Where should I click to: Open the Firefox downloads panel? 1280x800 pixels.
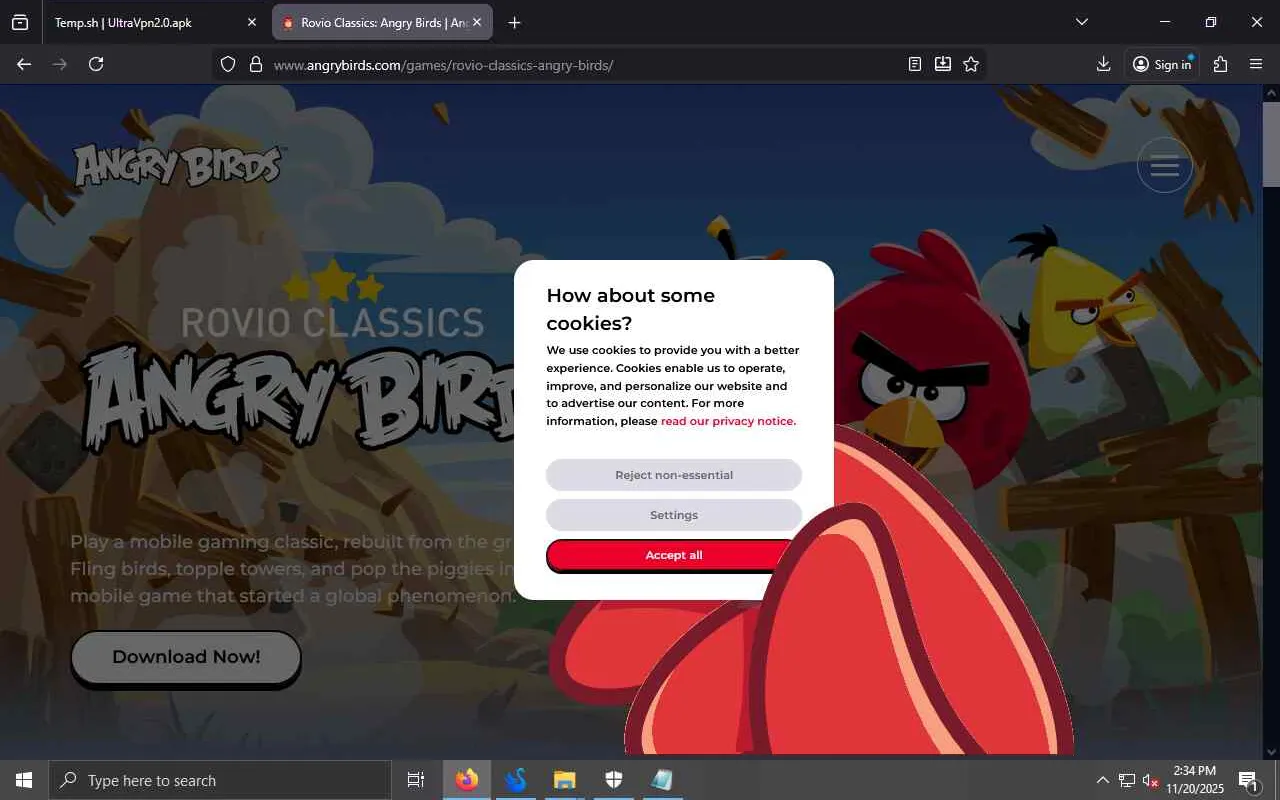pyautogui.click(x=1103, y=64)
